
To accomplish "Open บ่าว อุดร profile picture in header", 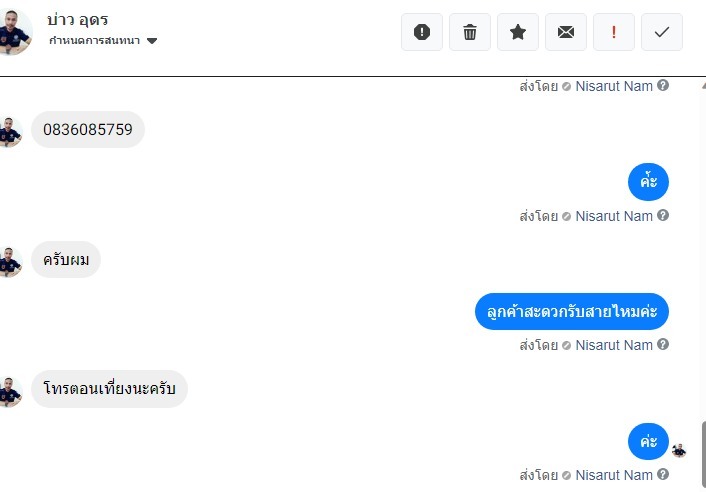I will [x=14, y=32].
